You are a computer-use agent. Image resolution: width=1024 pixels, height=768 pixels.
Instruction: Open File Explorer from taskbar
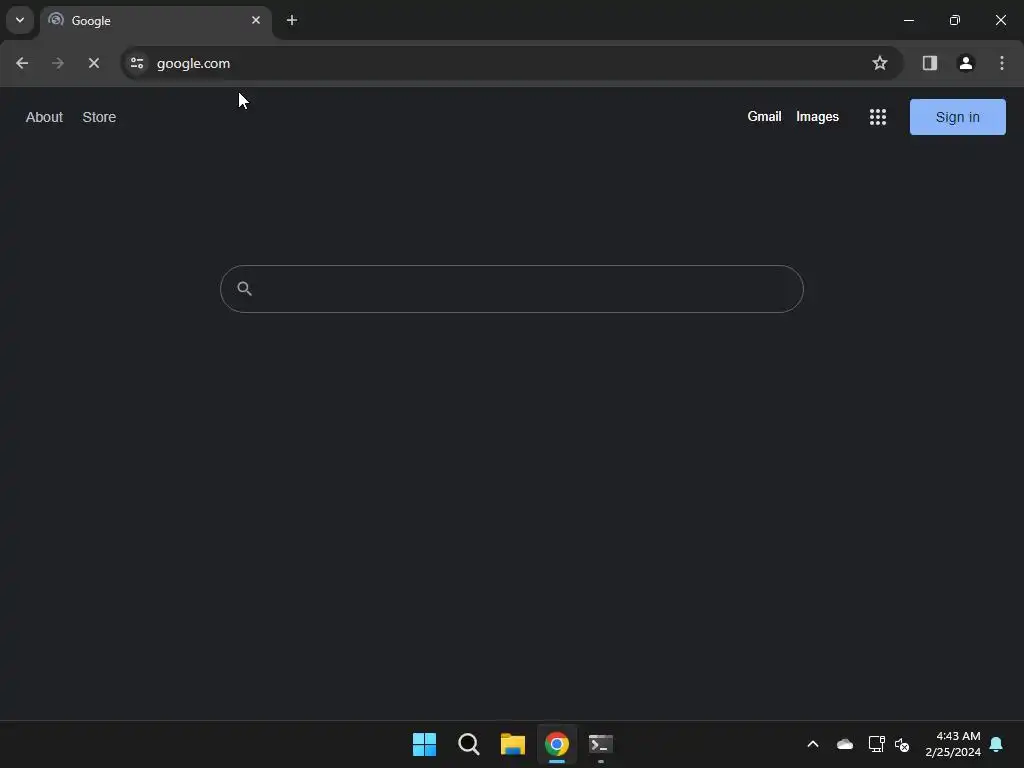[x=513, y=744]
